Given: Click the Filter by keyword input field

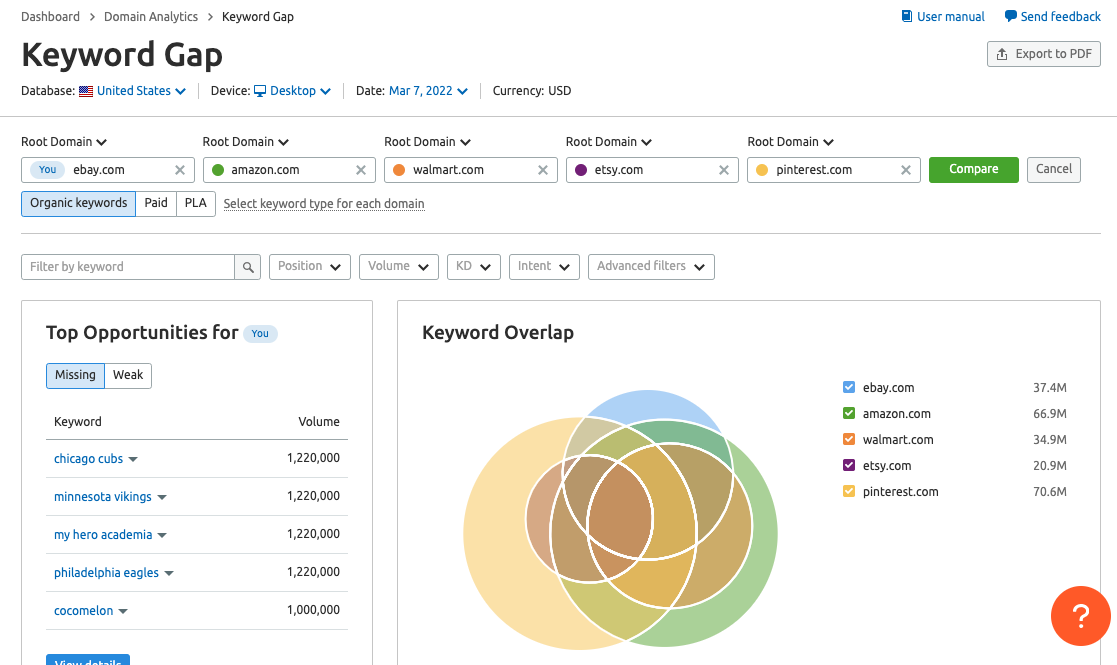Looking at the screenshot, I should [128, 267].
